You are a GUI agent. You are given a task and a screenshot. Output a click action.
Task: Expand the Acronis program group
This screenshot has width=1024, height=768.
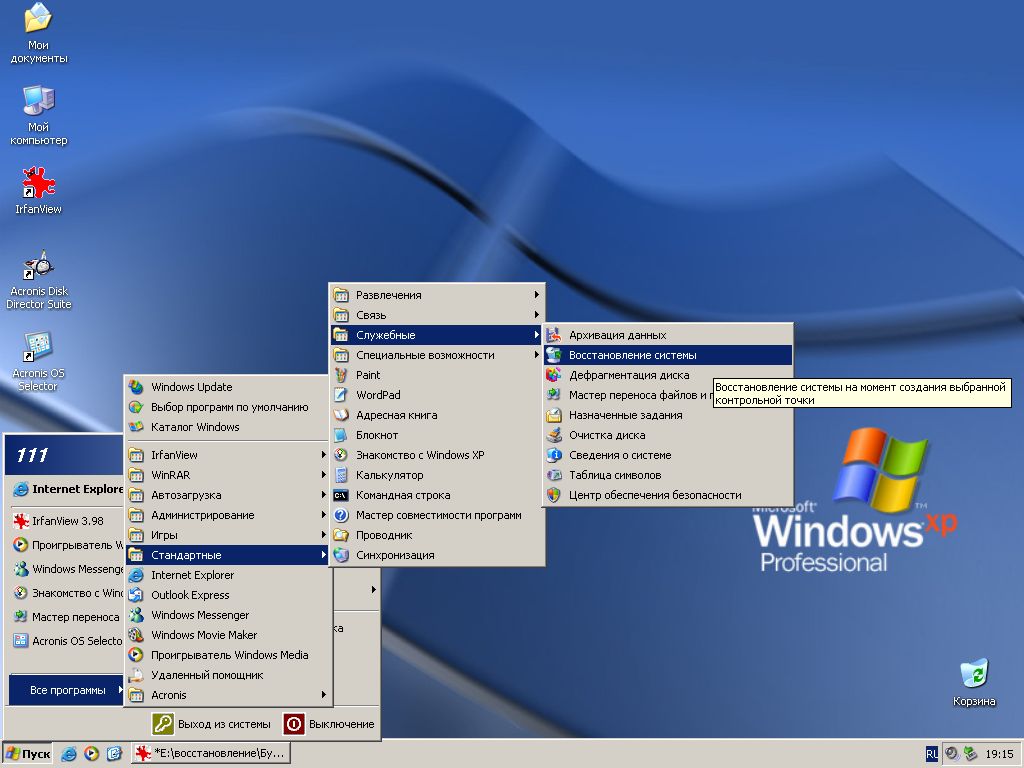[x=169, y=695]
